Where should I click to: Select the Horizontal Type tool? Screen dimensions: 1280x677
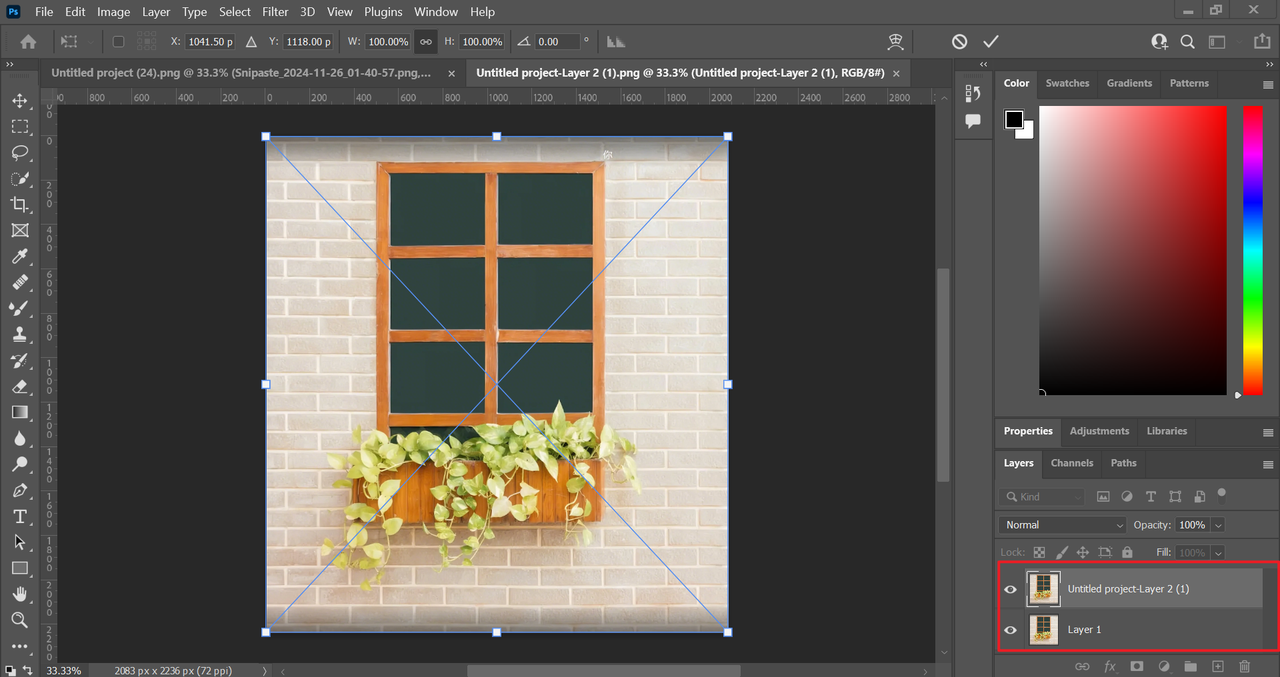pyautogui.click(x=19, y=516)
